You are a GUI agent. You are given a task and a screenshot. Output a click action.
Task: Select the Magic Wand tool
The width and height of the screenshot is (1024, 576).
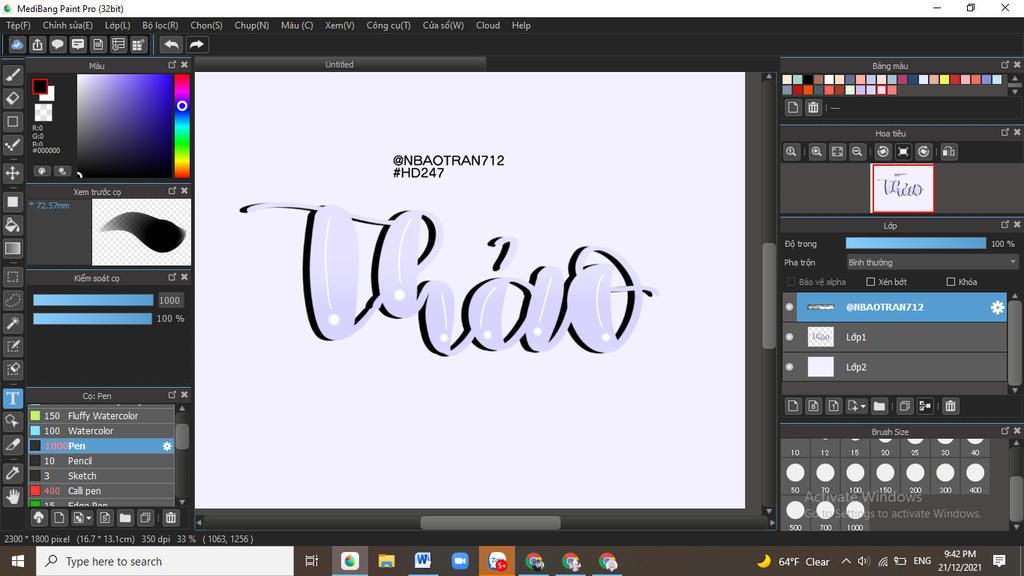(x=12, y=323)
